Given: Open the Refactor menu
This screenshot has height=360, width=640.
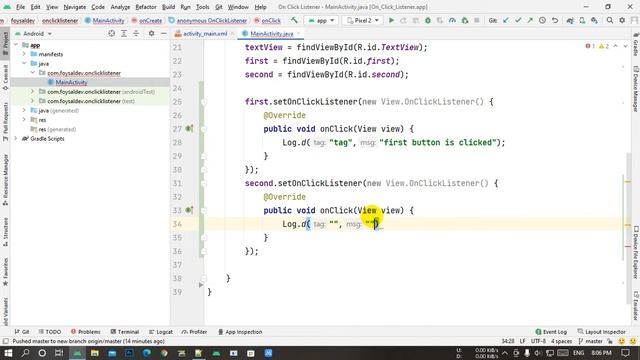Looking at the screenshot, I should 146,7.
